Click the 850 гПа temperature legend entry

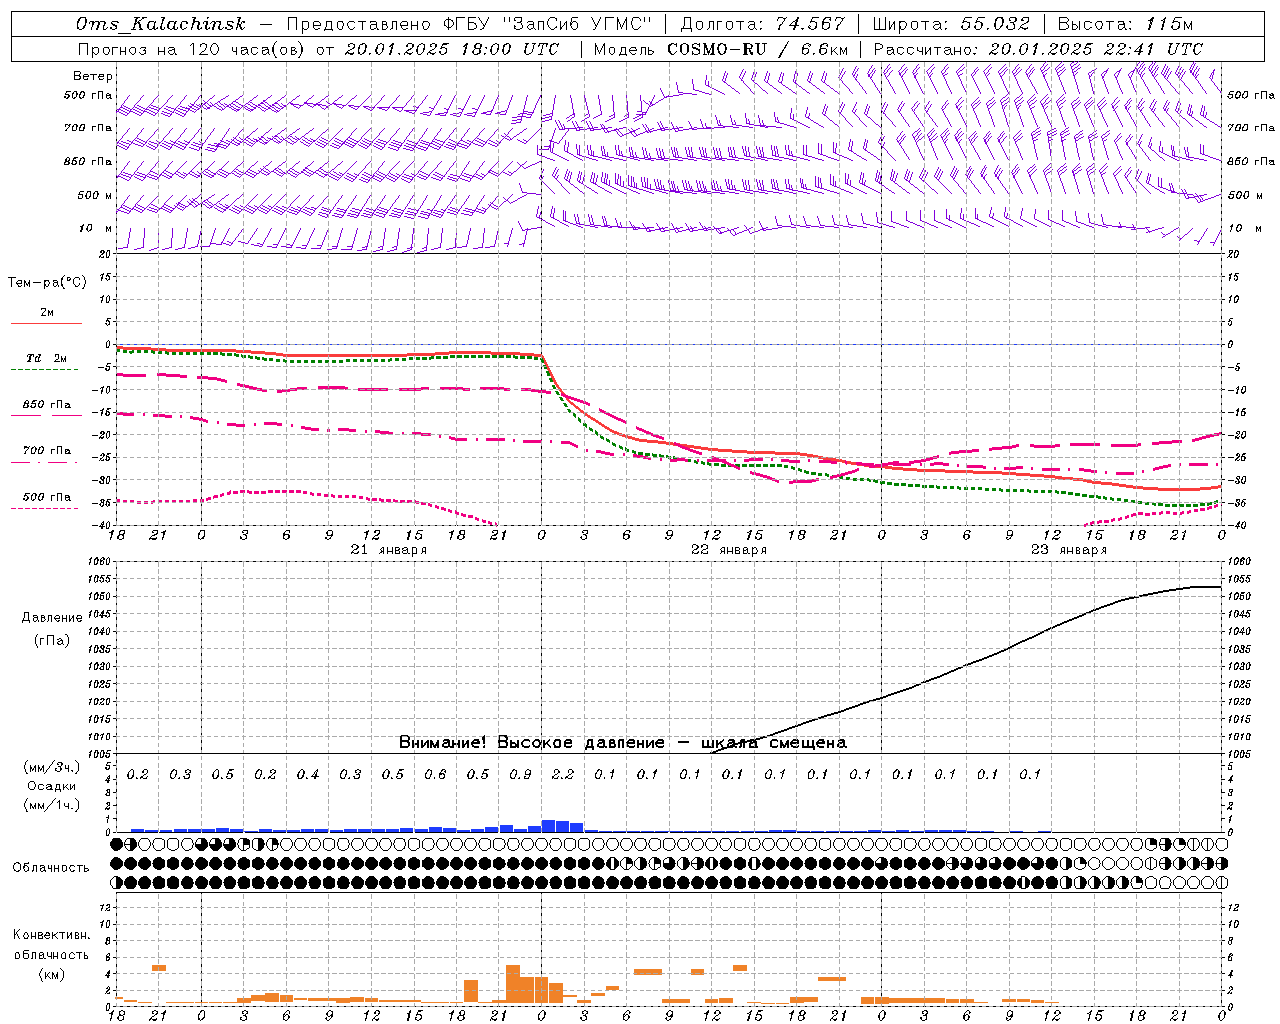(x=46, y=409)
